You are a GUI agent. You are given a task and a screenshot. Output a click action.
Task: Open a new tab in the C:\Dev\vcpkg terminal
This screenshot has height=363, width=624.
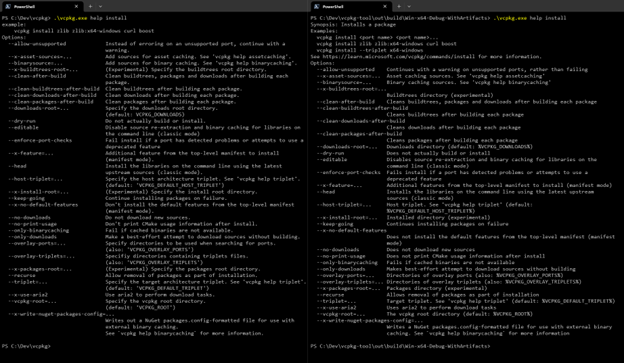click(90, 6)
